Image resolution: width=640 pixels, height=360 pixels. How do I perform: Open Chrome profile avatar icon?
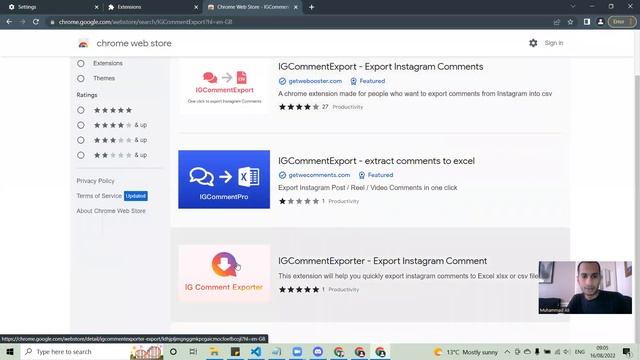click(x=600, y=22)
